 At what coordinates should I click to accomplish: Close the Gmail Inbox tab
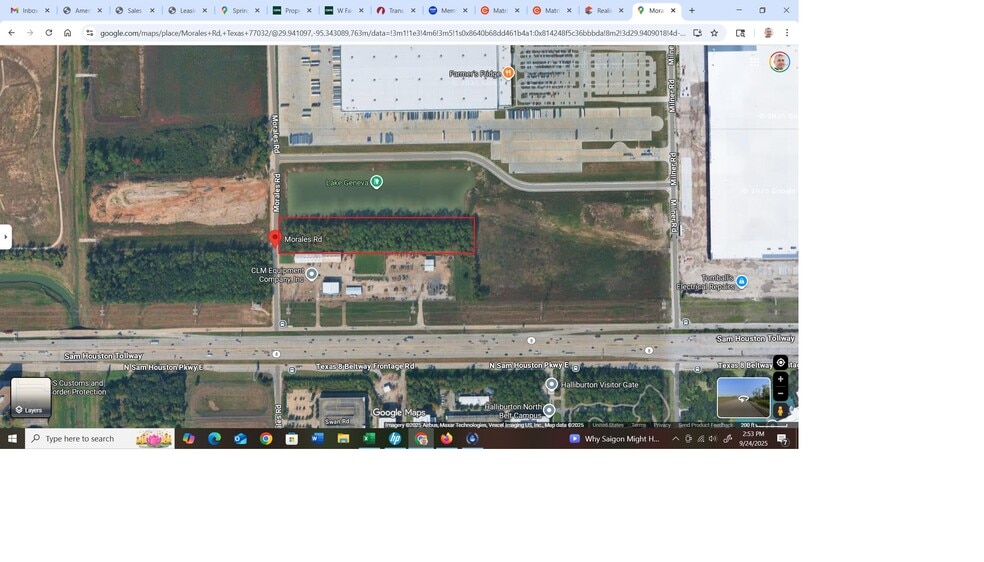coord(48,11)
